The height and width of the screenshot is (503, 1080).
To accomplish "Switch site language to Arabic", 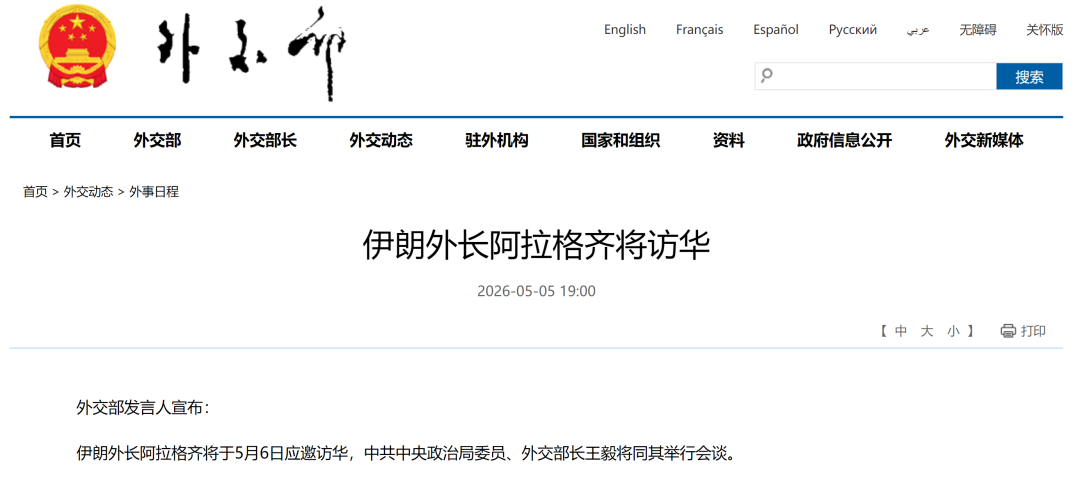I will [918, 30].
